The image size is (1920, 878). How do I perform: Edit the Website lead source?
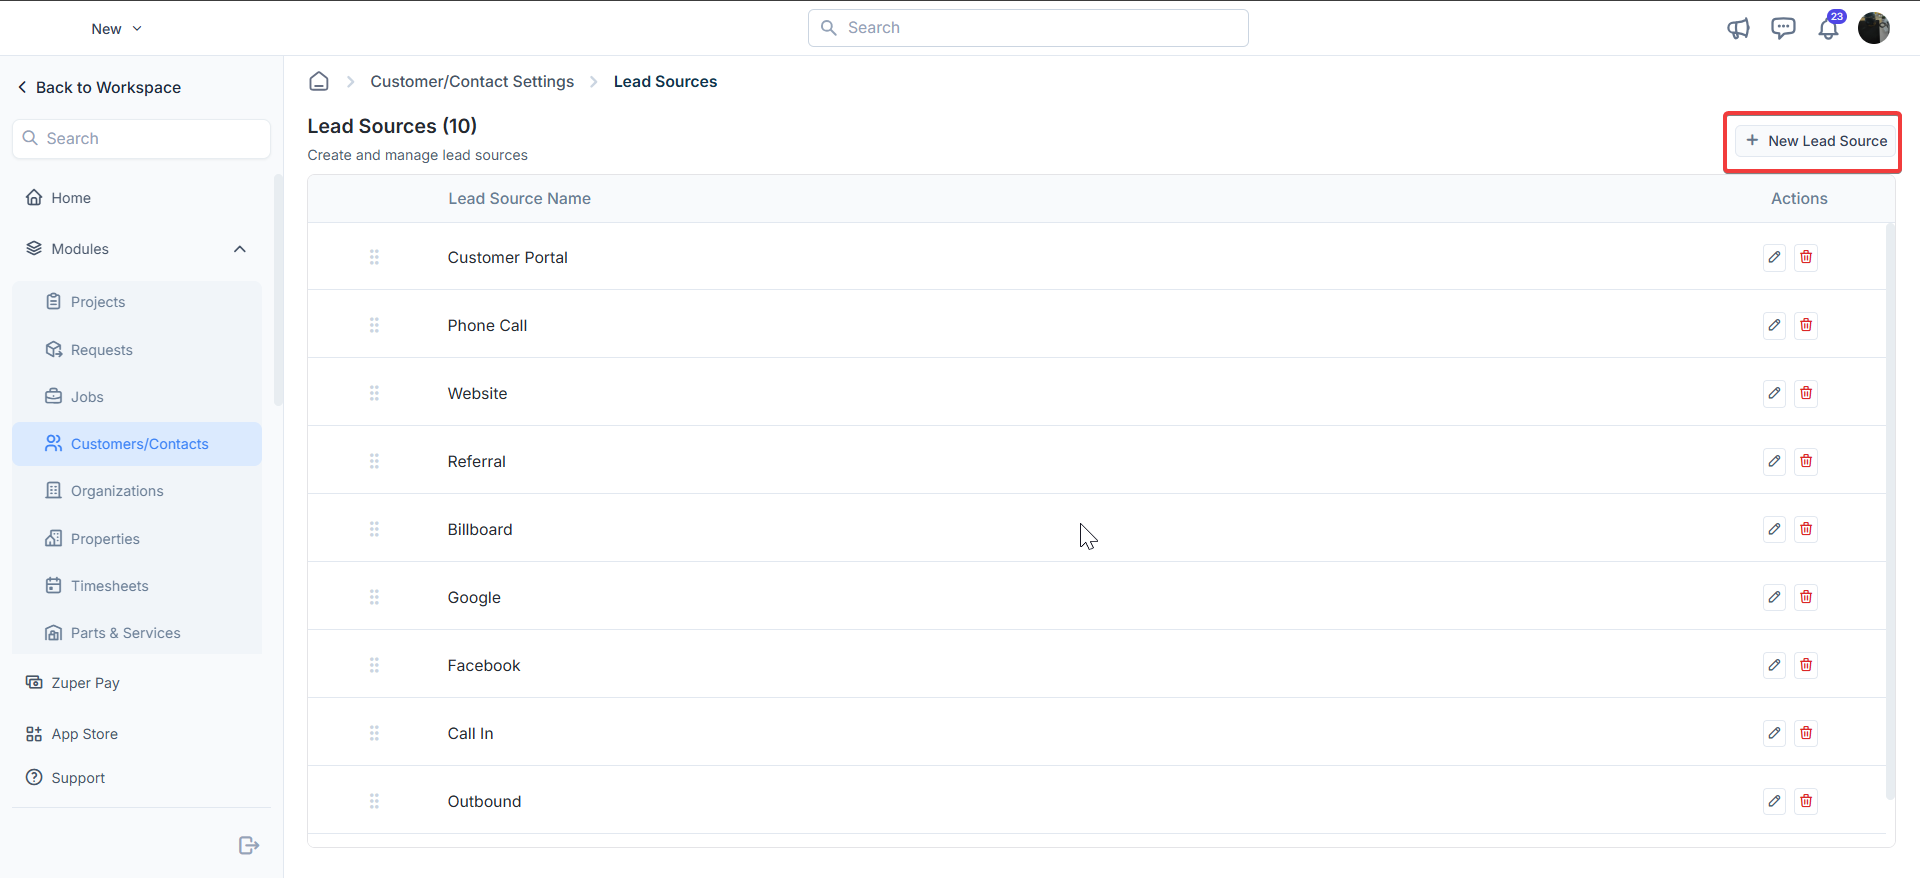click(x=1774, y=393)
